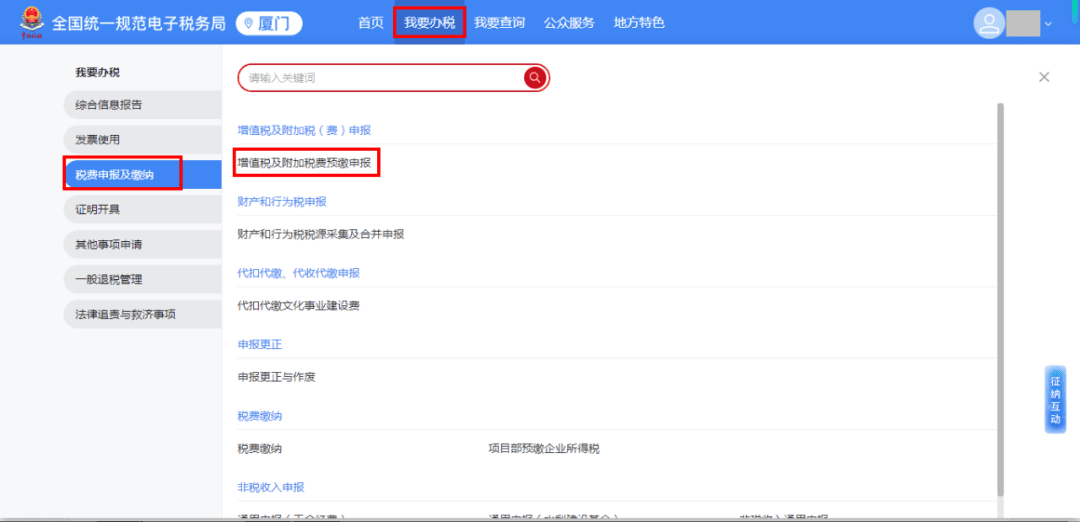
Task: Expand the user account dropdown arrow
Action: tap(1048, 24)
